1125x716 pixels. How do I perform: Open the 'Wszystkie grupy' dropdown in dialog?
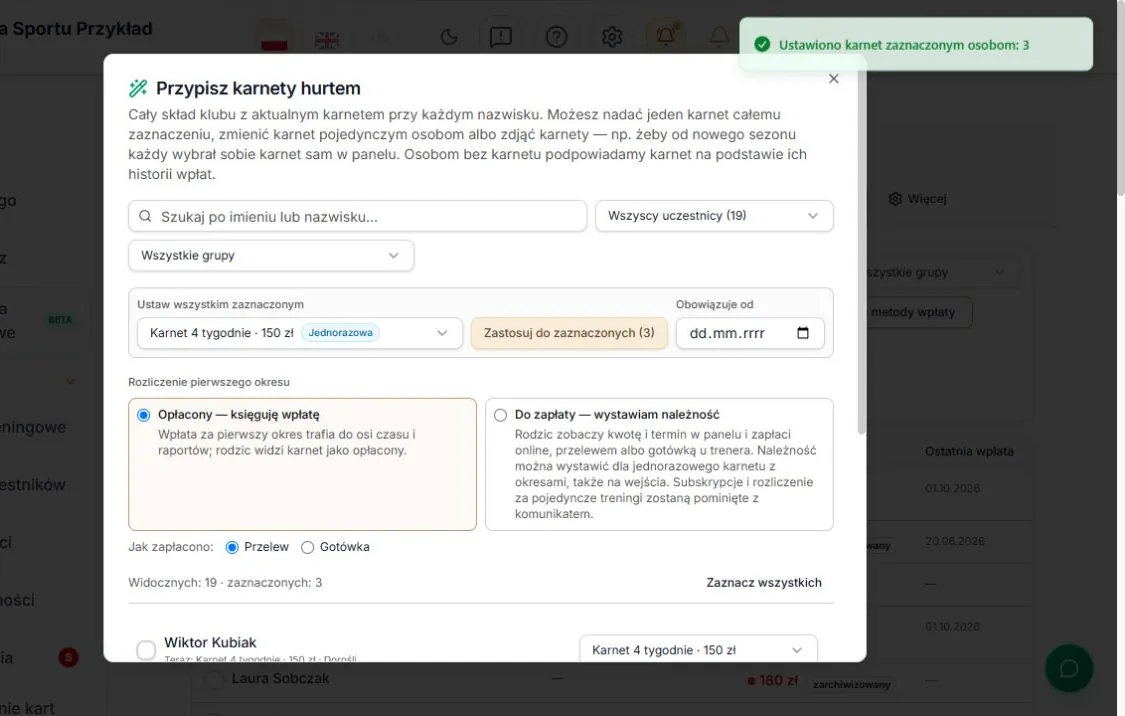pos(270,255)
